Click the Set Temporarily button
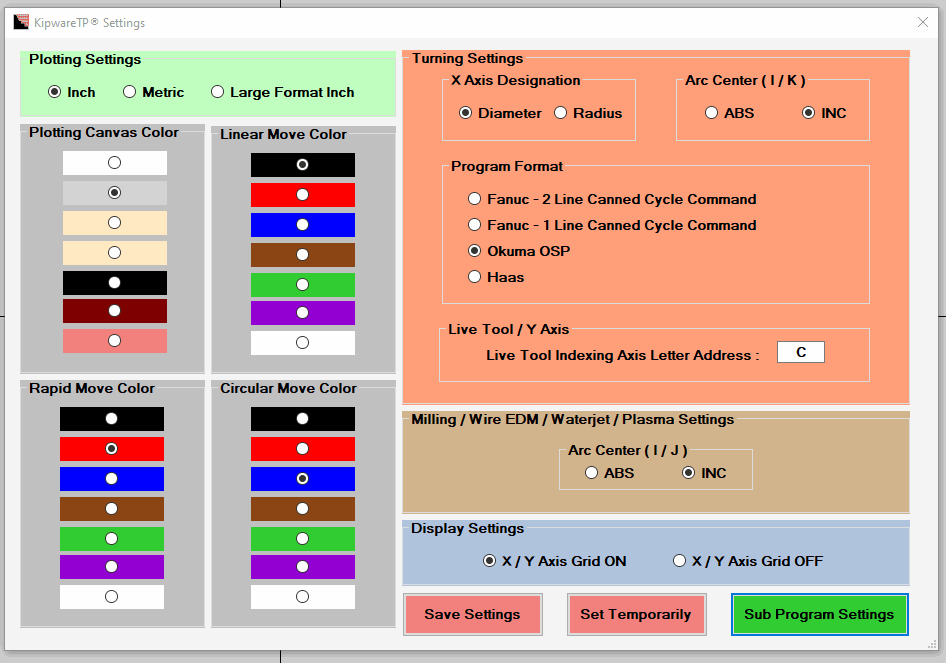 [636, 614]
